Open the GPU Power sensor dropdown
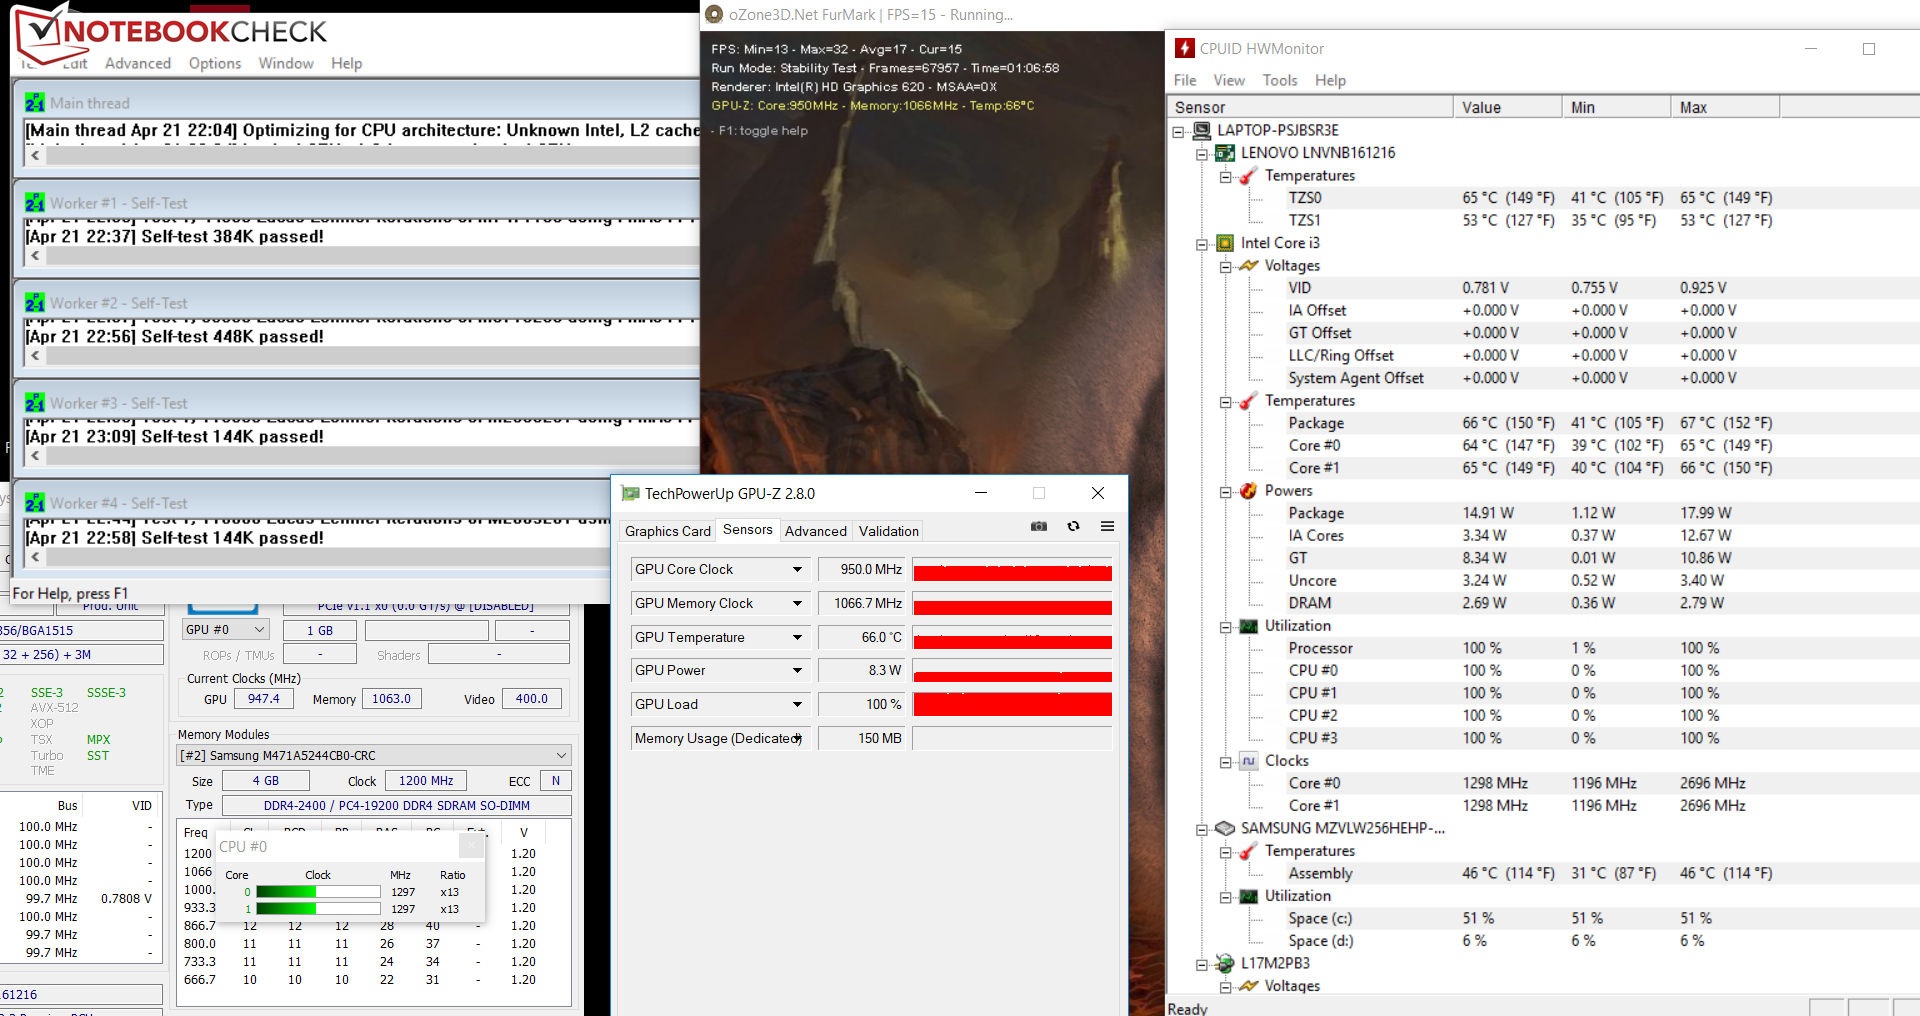 [x=797, y=670]
